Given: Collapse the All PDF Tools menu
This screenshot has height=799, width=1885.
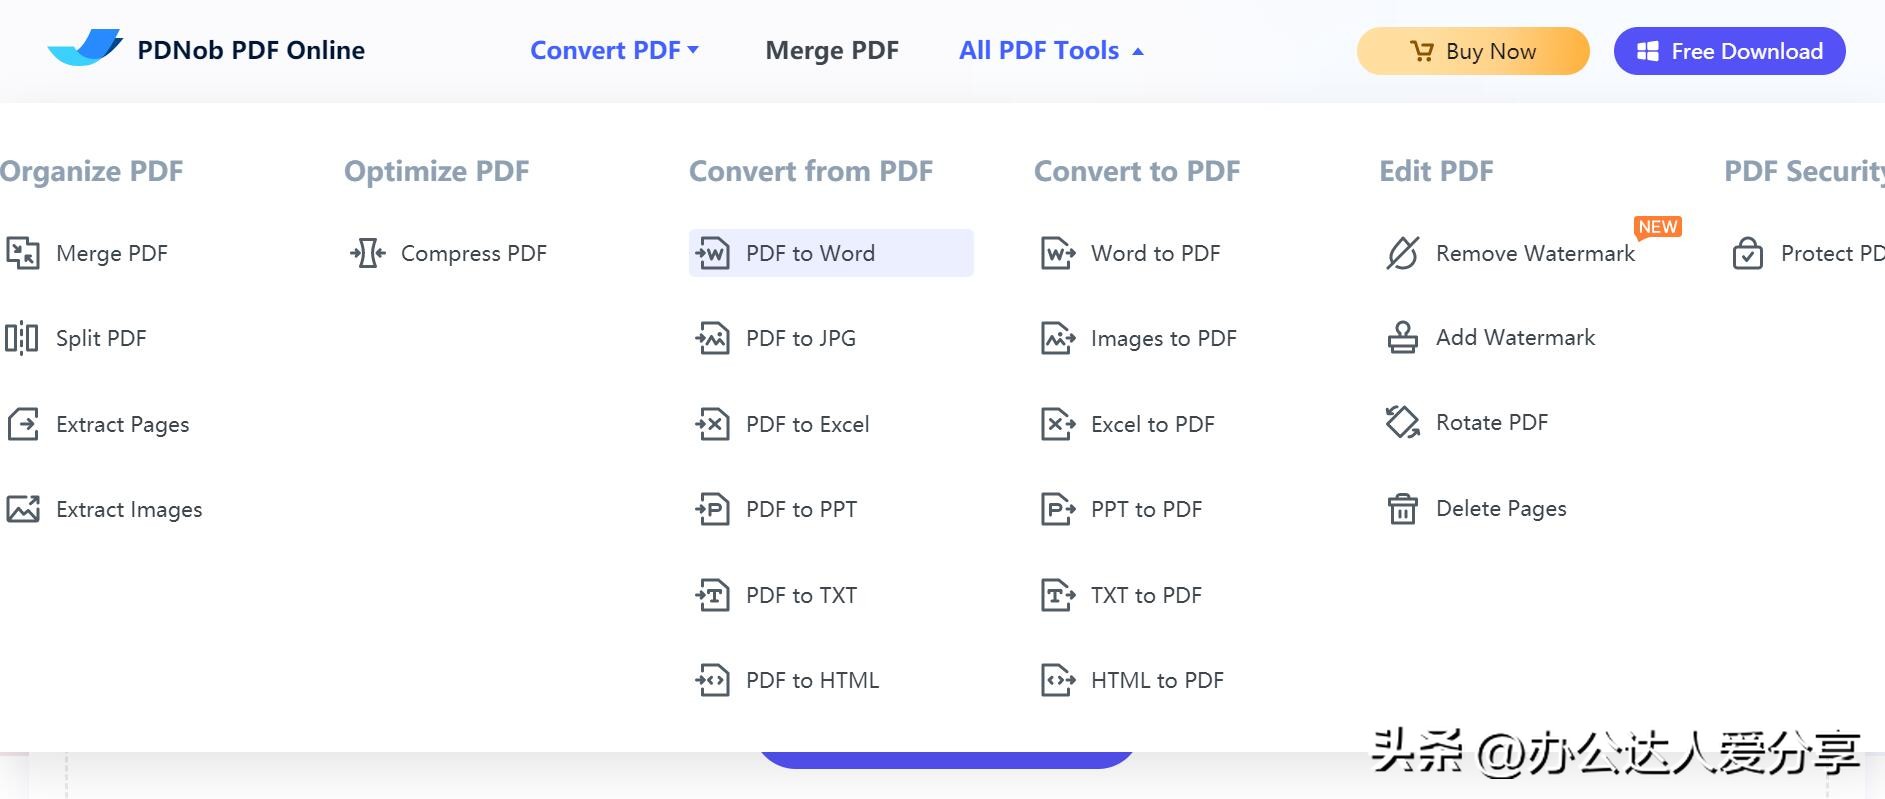Looking at the screenshot, I should point(1051,51).
